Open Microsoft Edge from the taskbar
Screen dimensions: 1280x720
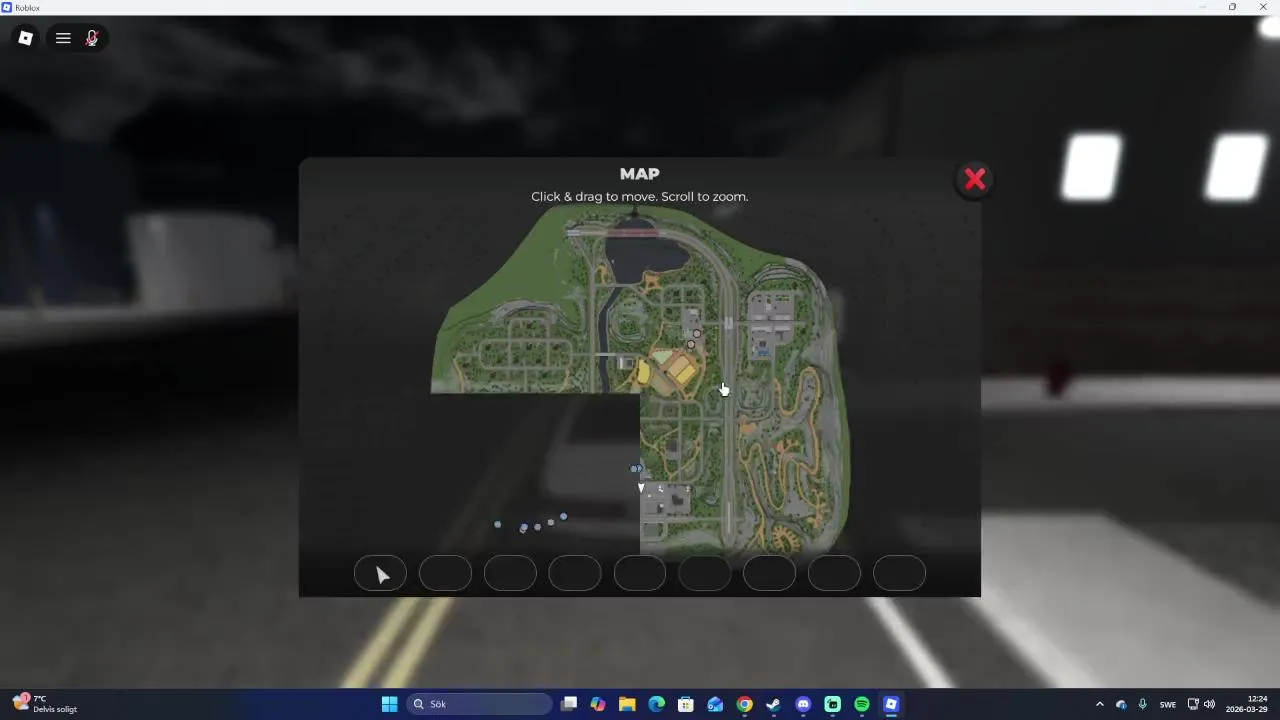click(x=656, y=704)
